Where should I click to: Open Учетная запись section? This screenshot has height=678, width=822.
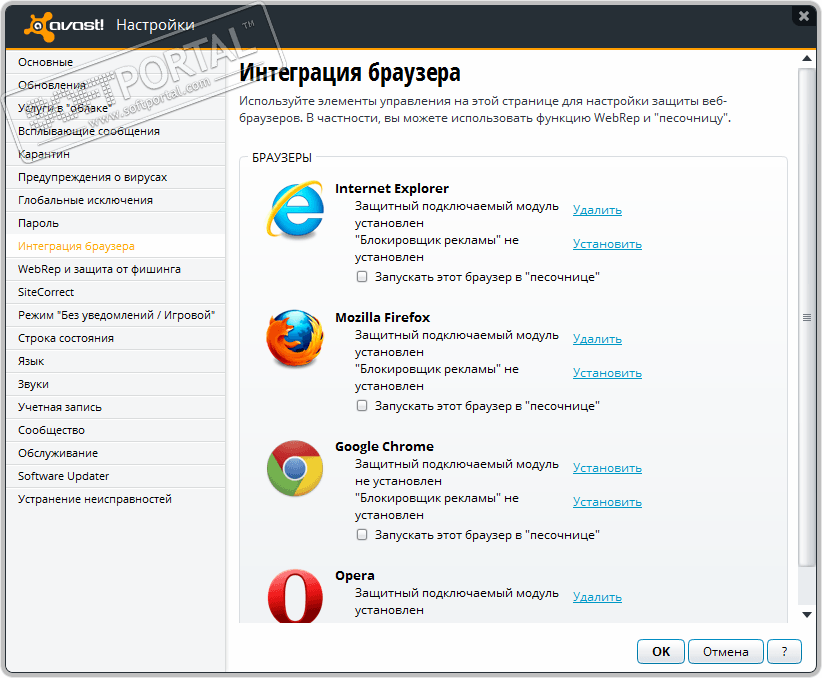click(116, 407)
